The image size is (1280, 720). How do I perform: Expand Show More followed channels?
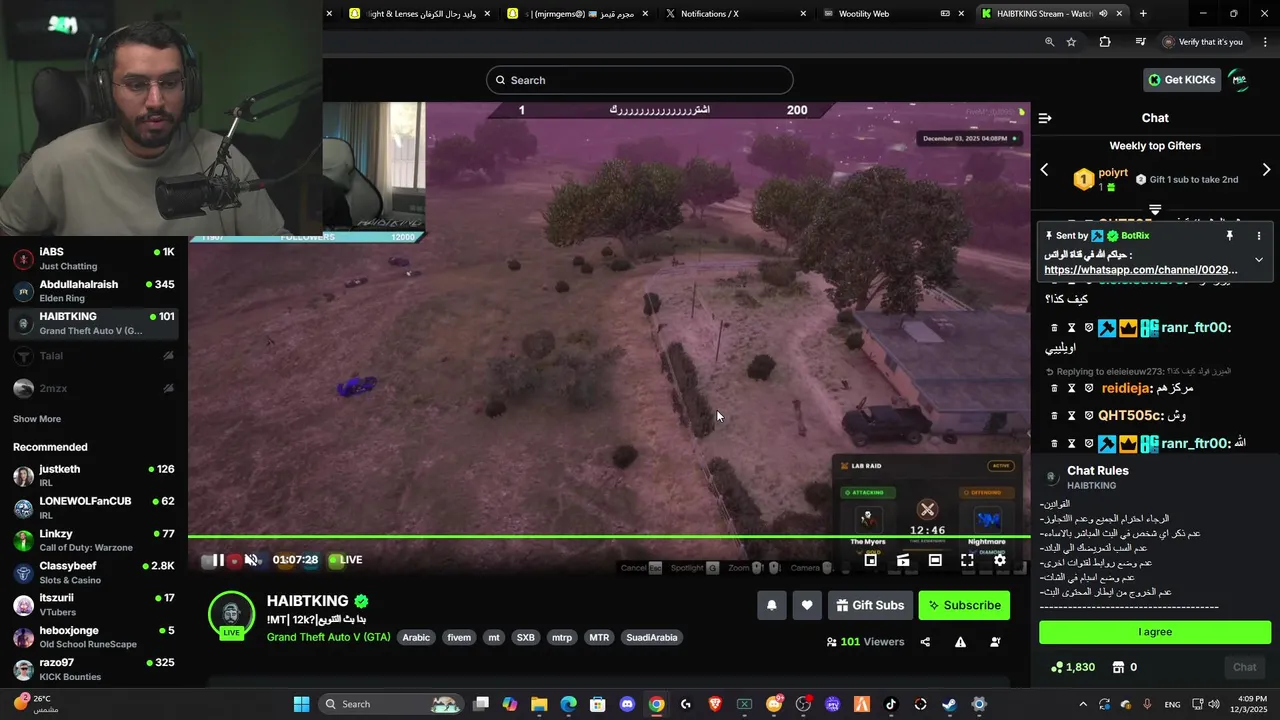[x=37, y=419]
